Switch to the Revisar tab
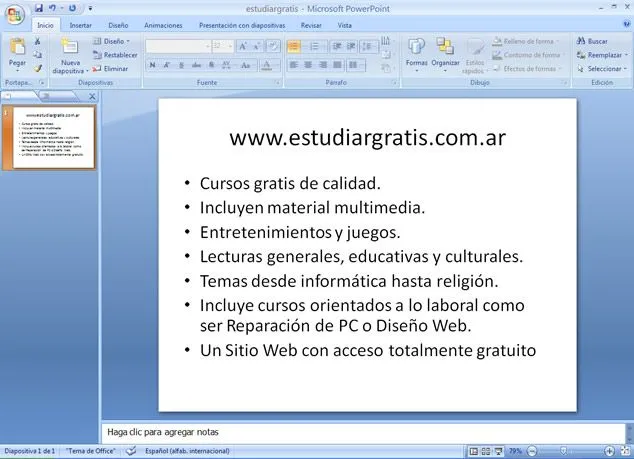Viewport: 634px width, 459px height. 311,25
